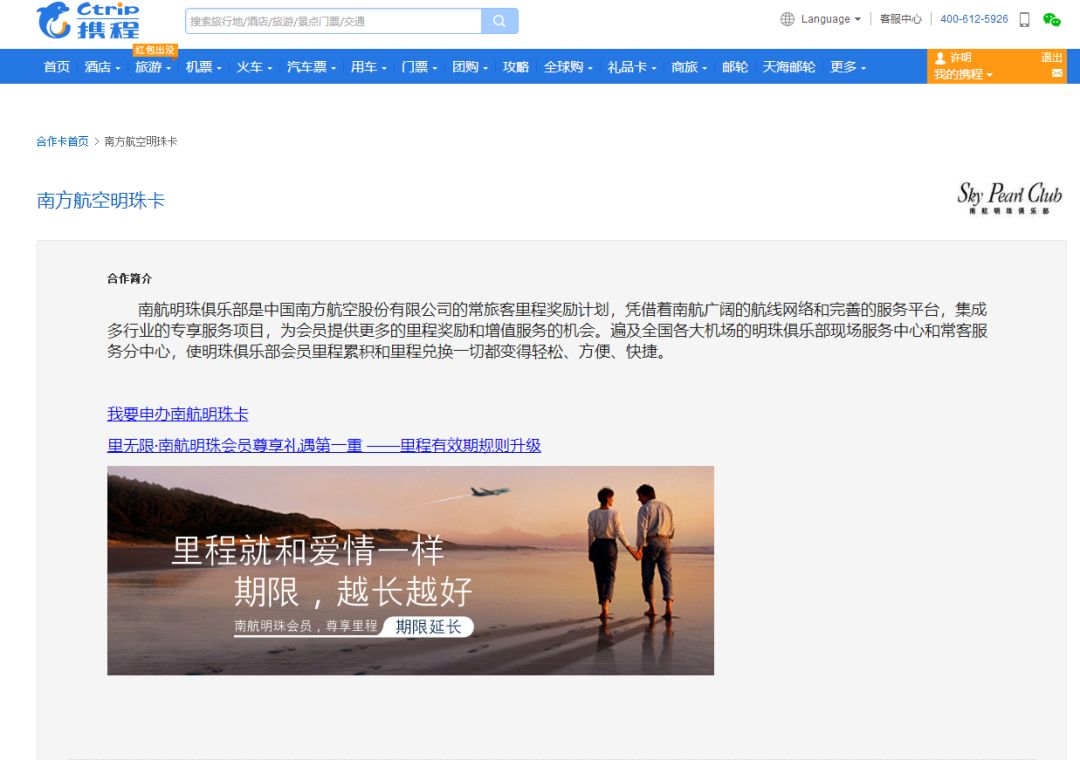Expand the 汽车票 menu dropdown
This screenshot has width=1080, height=760.
311,67
